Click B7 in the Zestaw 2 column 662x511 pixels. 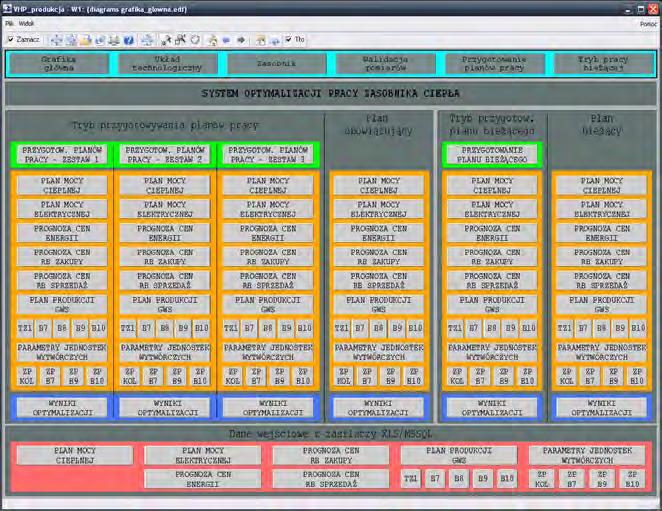coord(146,328)
